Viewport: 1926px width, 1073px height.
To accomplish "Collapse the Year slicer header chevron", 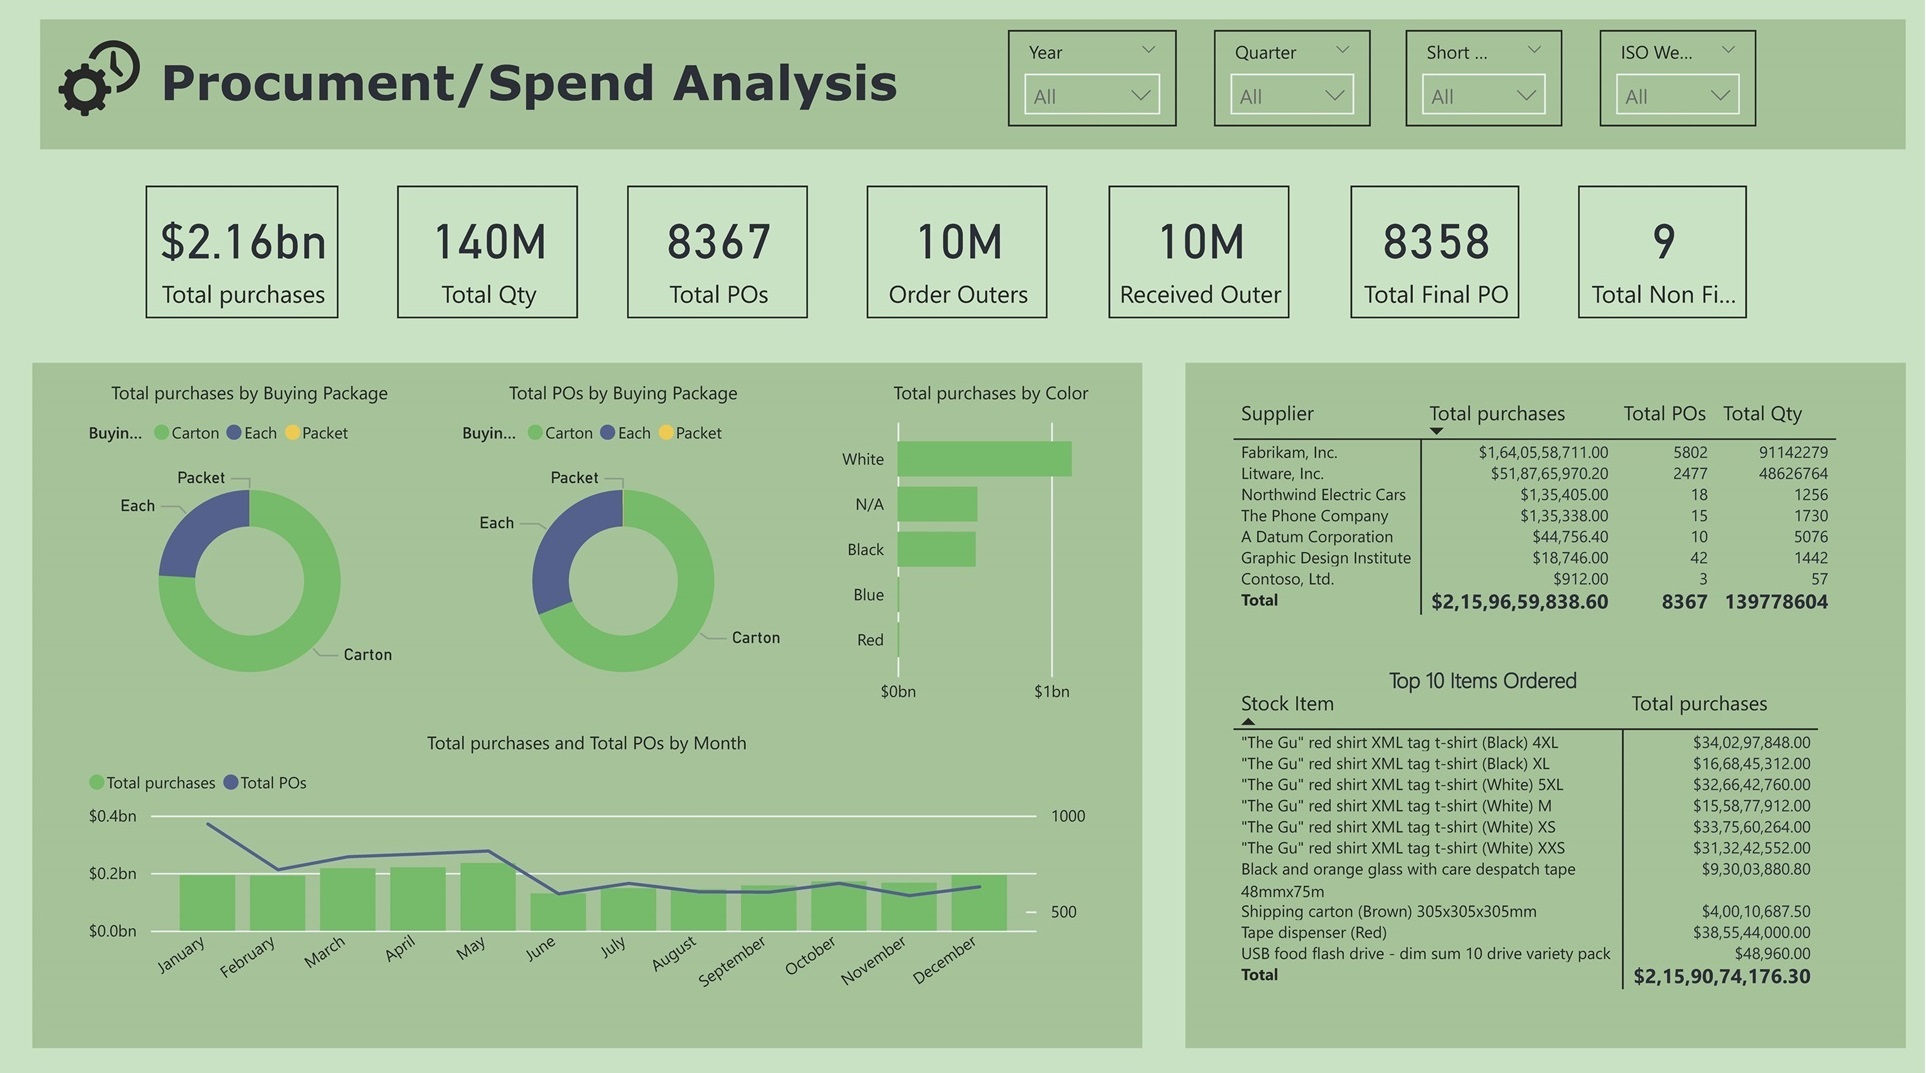I will [x=1148, y=50].
